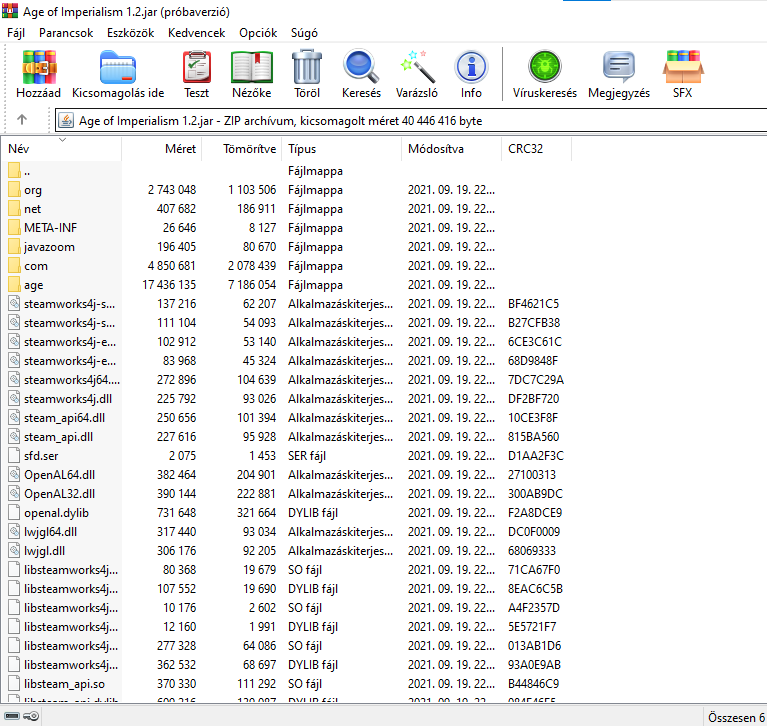Viewport: 767px width, 726px height.
Task: Click the libsteamworks4j row with CRC 013AB1D6
Action: pyautogui.click(x=286, y=646)
